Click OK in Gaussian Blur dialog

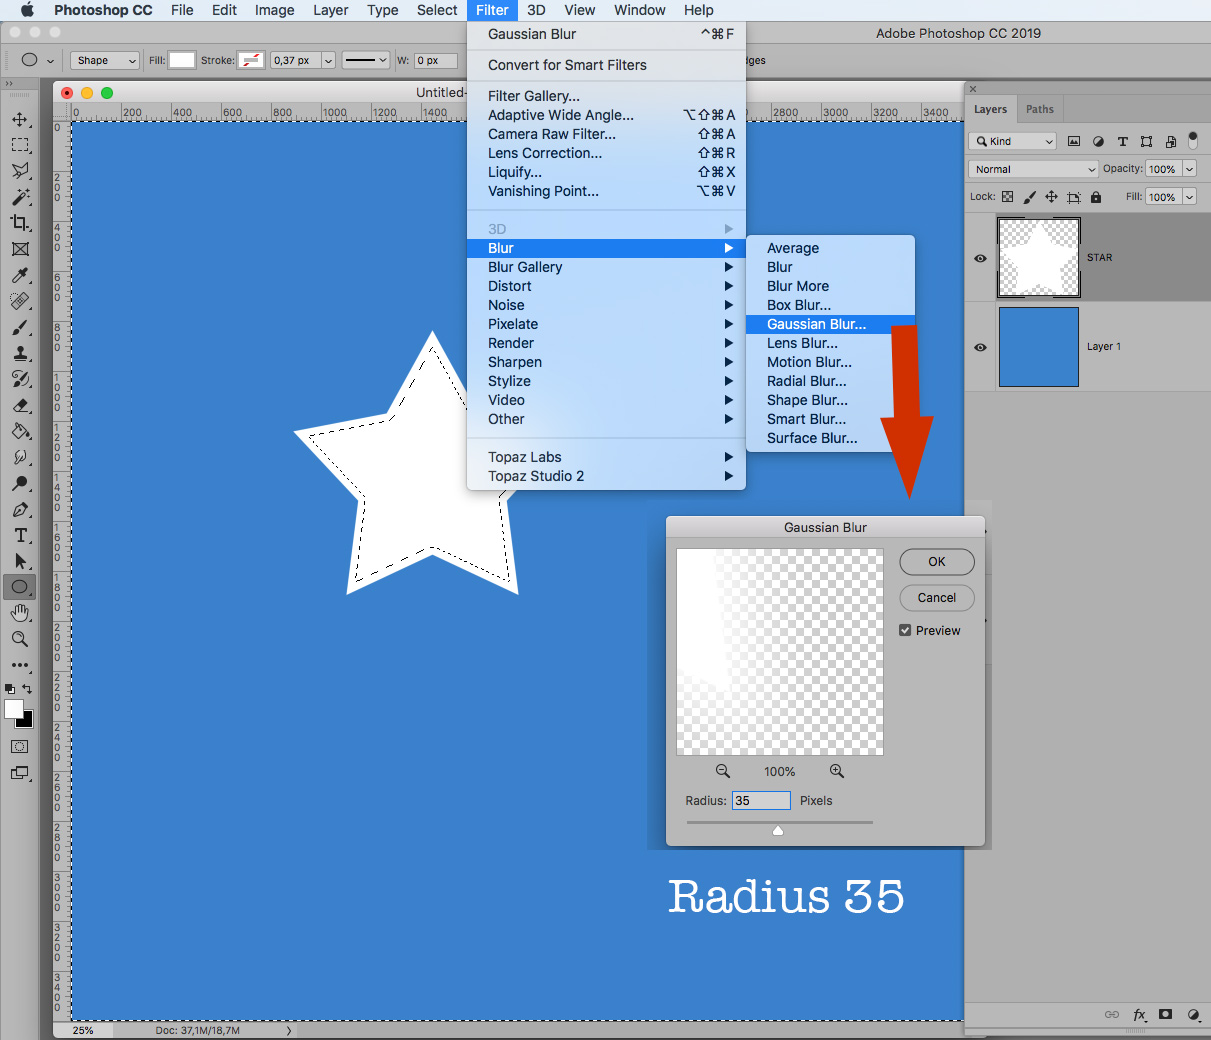coord(937,561)
